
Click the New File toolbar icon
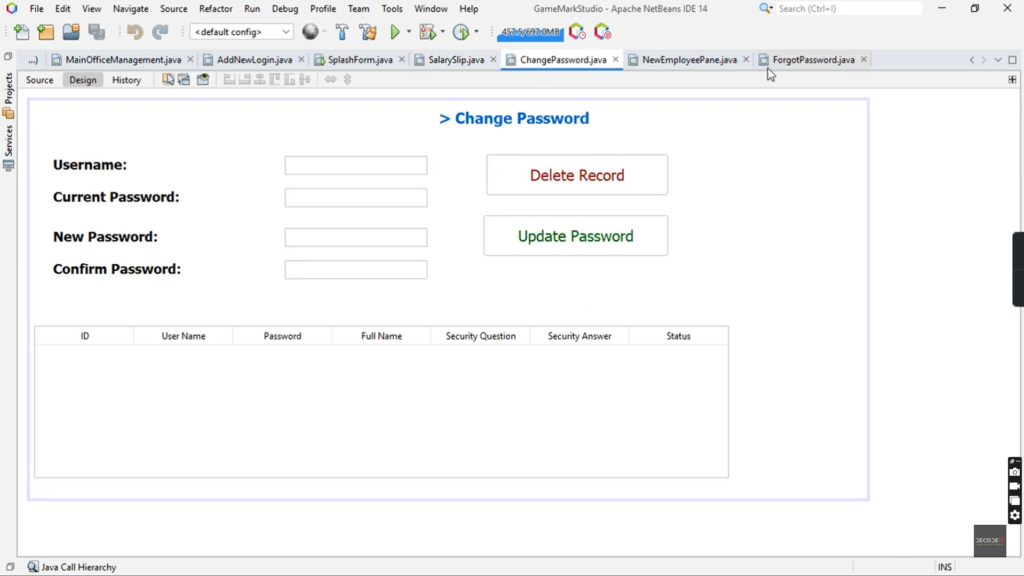[22, 32]
